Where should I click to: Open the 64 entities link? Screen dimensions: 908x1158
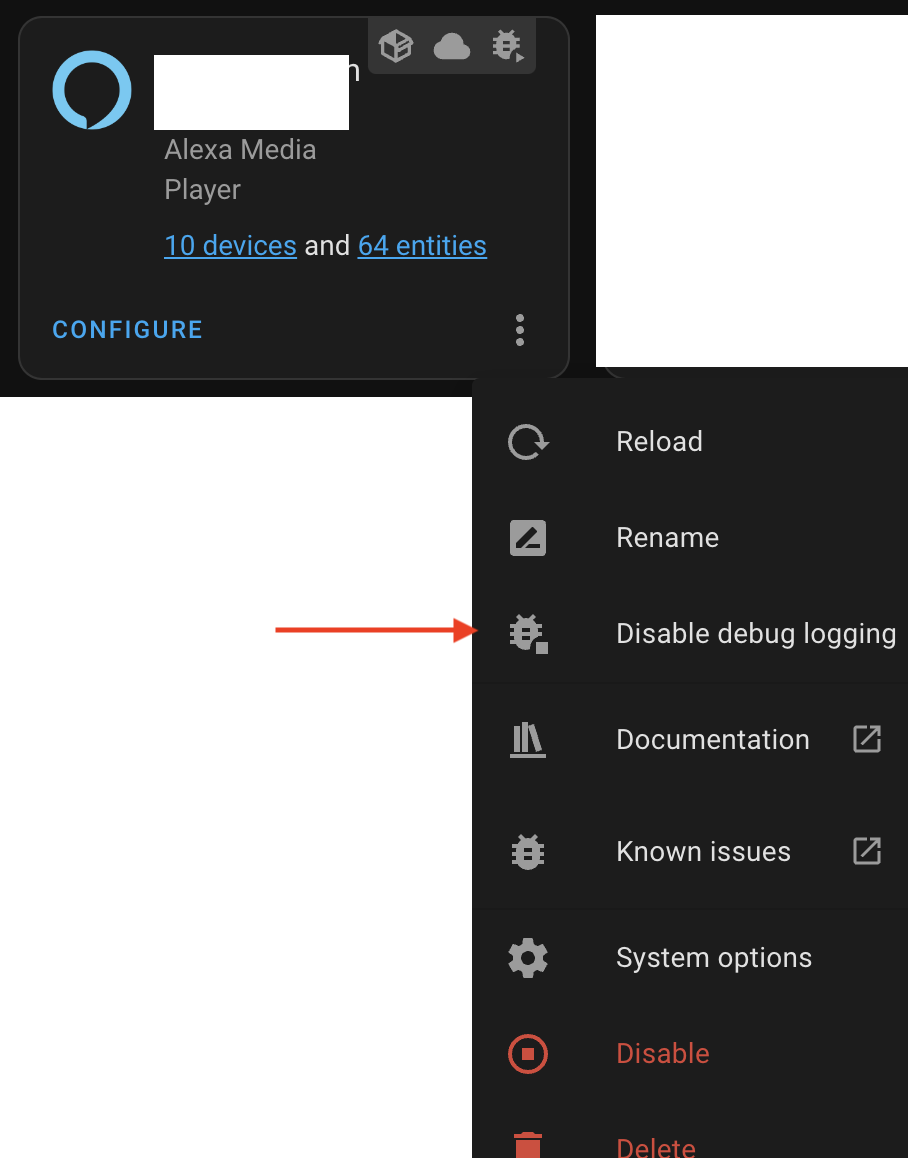(421, 245)
